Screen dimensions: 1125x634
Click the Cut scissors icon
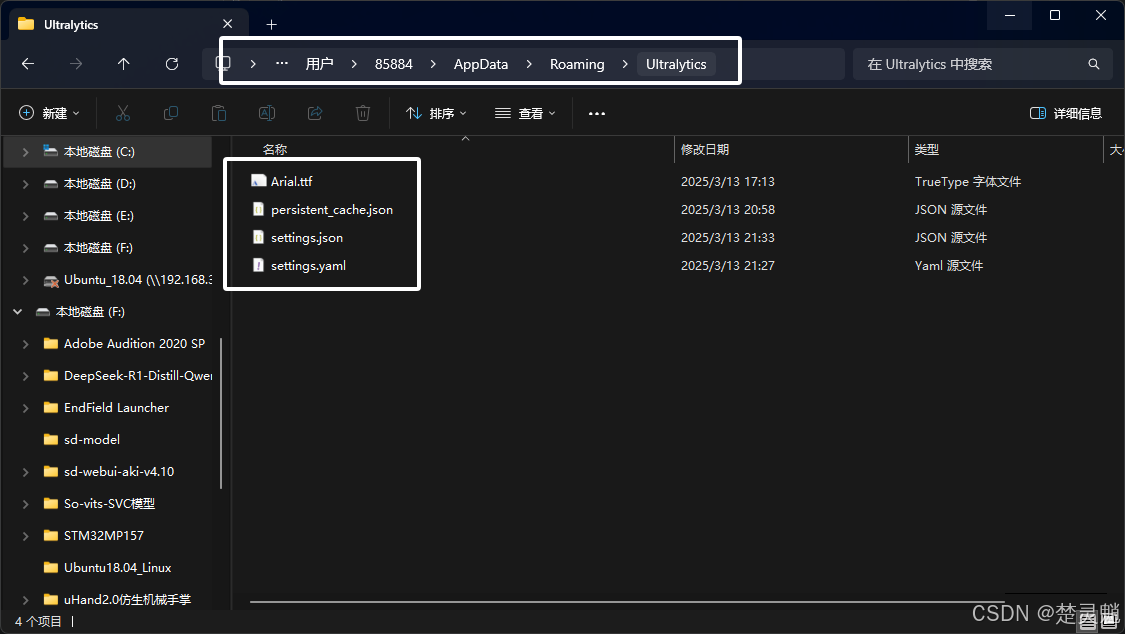tap(123, 113)
